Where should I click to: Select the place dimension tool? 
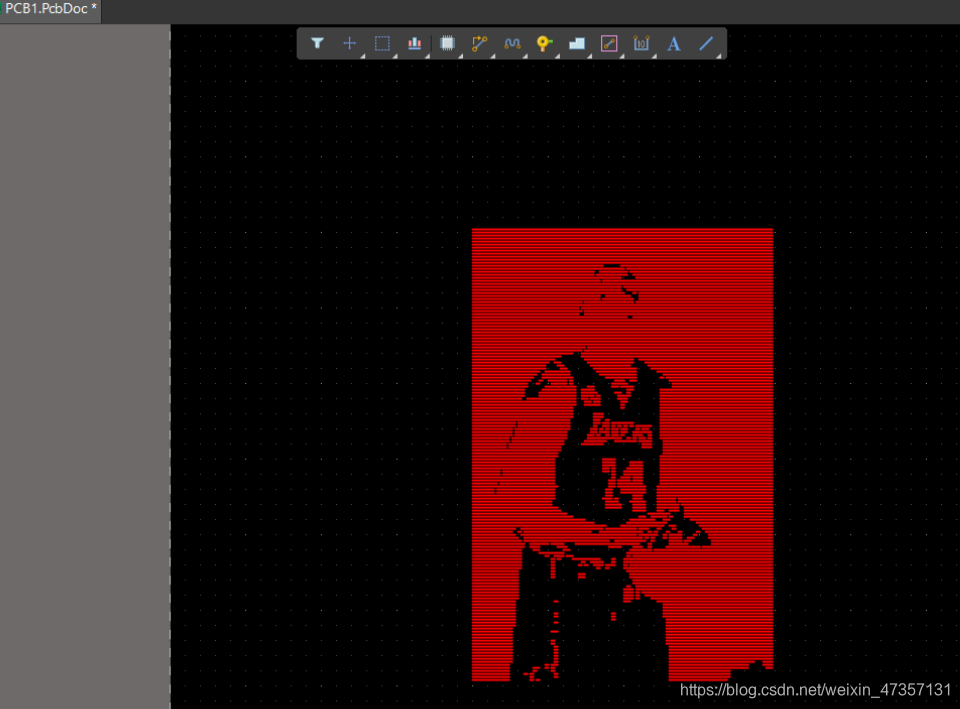pos(641,43)
